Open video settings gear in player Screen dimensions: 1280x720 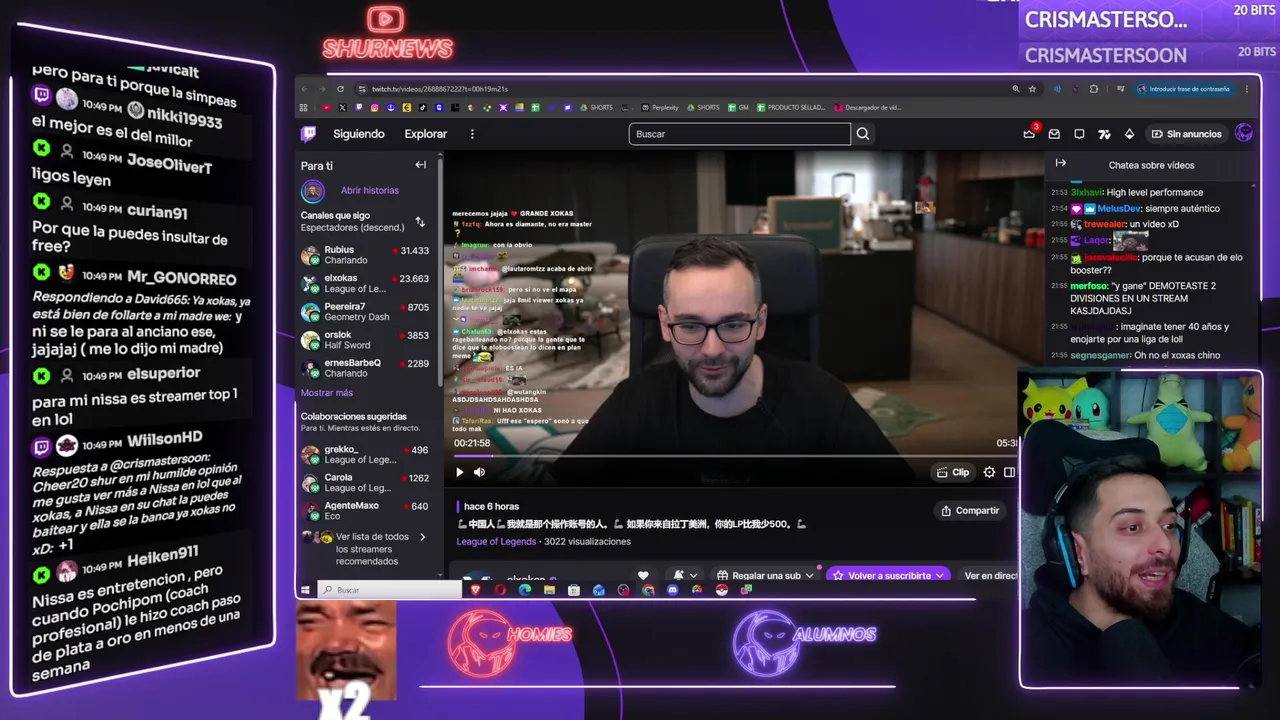click(x=989, y=472)
